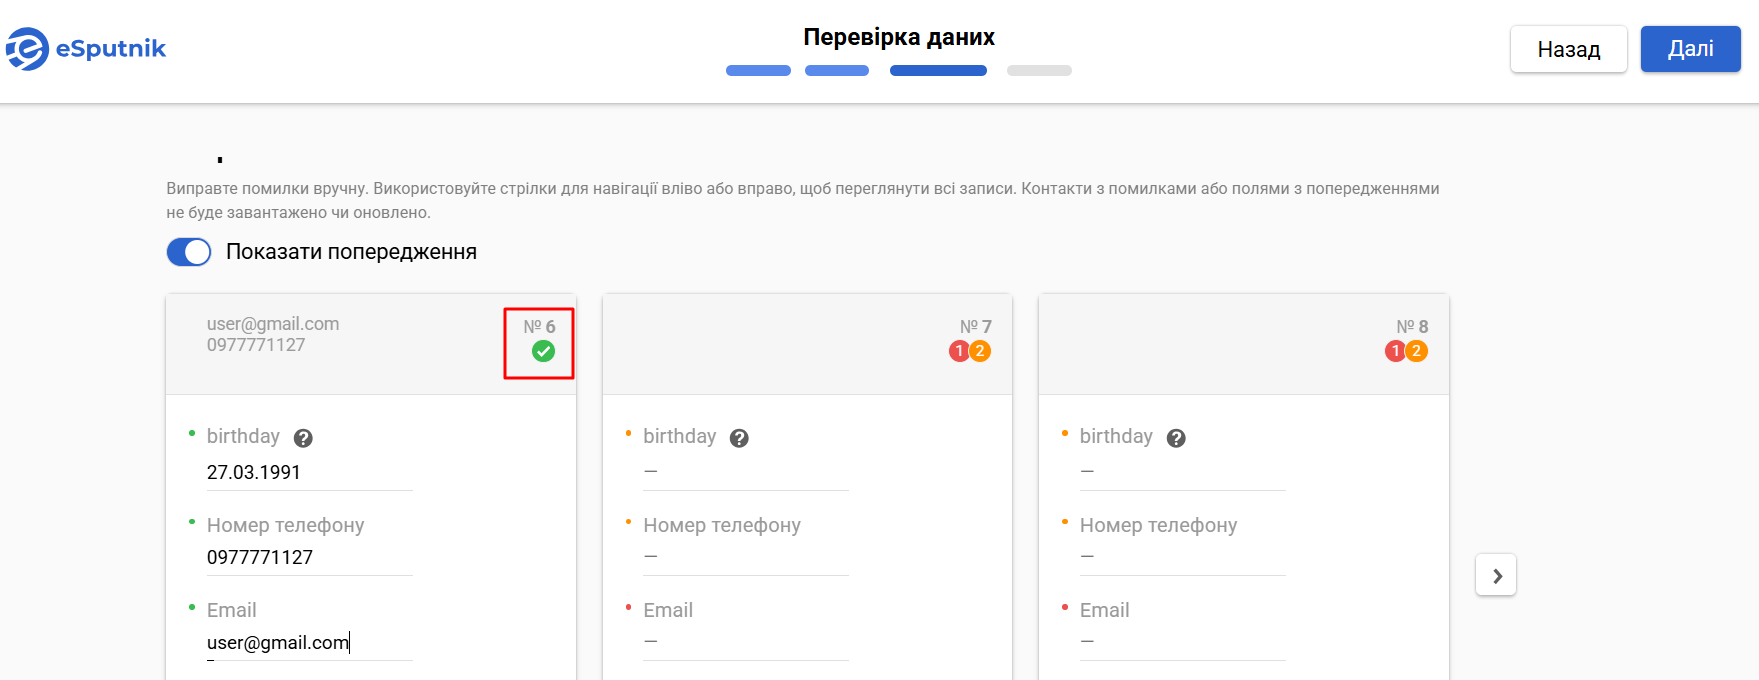Disable the Показати попередження toggle
This screenshot has height=680, width=1759.
tap(188, 252)
